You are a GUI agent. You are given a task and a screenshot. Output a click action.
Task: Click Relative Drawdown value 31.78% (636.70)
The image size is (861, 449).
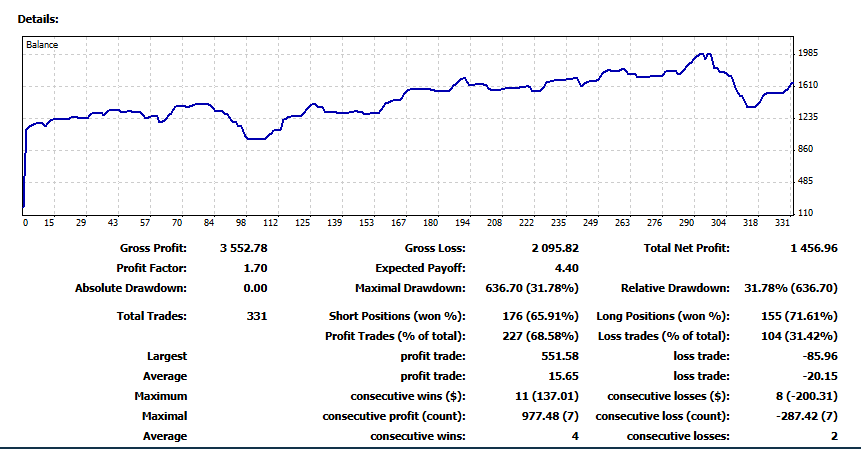tap(791, 288)
